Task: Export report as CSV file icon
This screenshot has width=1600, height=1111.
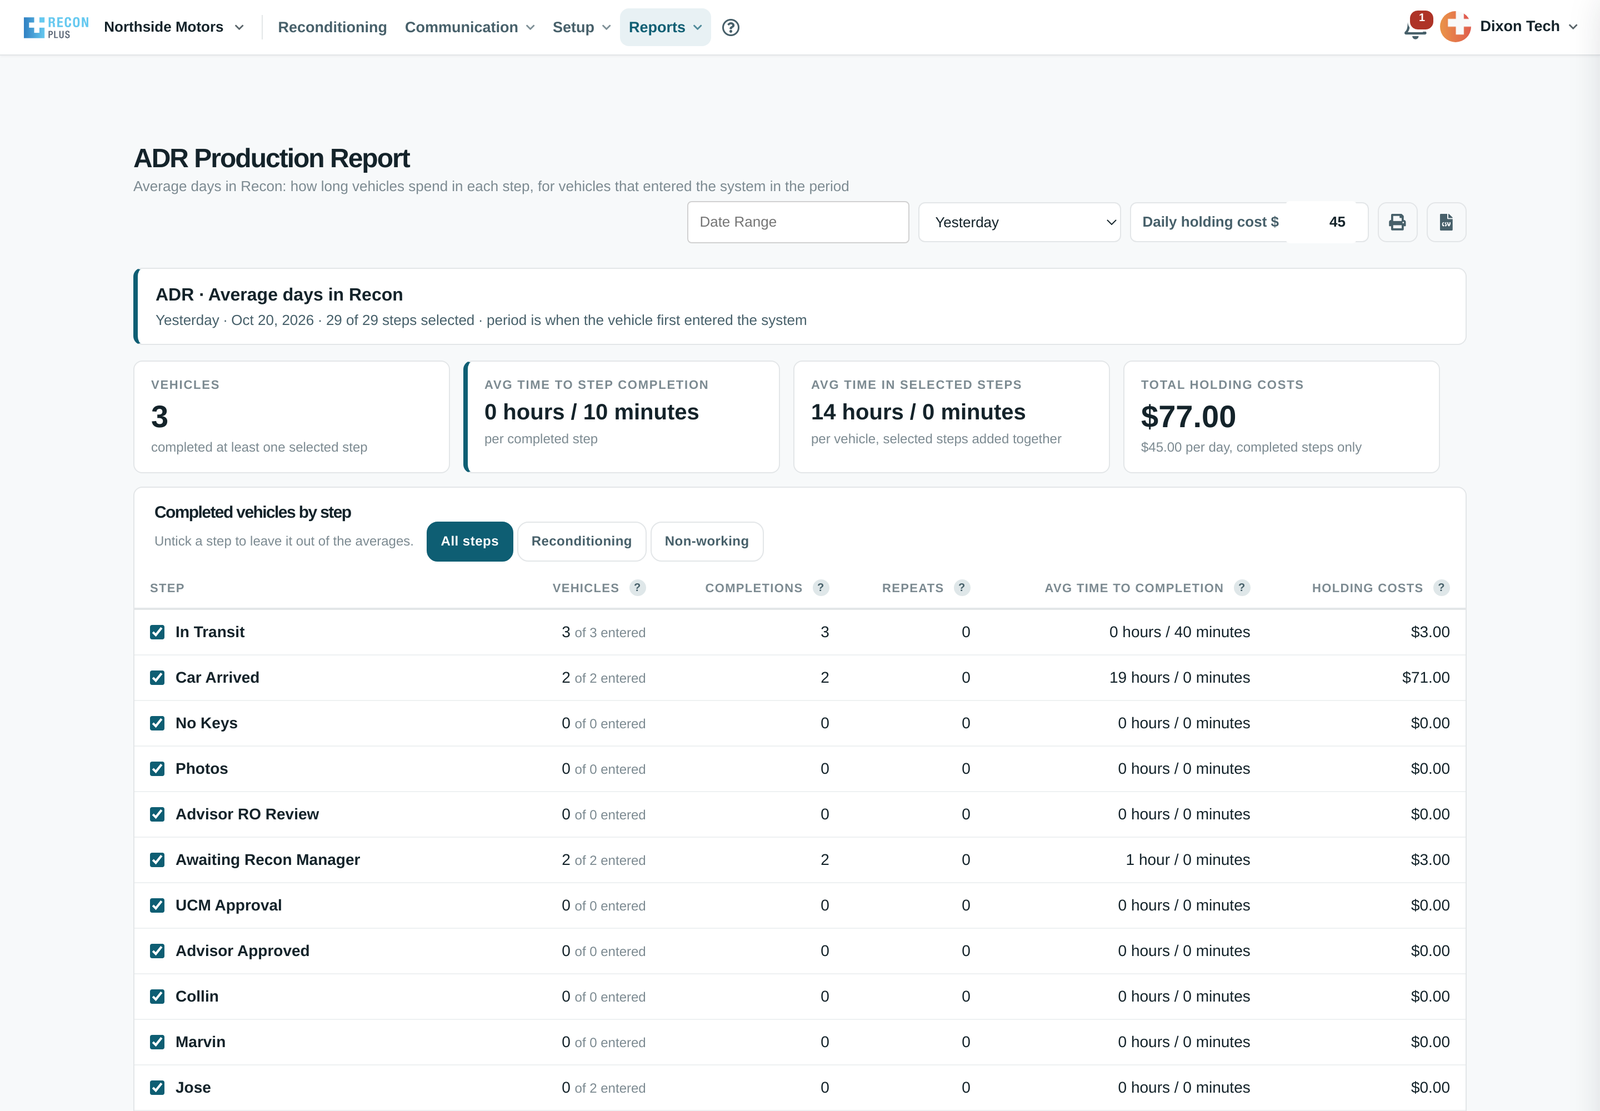Action: tap(1446, 222)
